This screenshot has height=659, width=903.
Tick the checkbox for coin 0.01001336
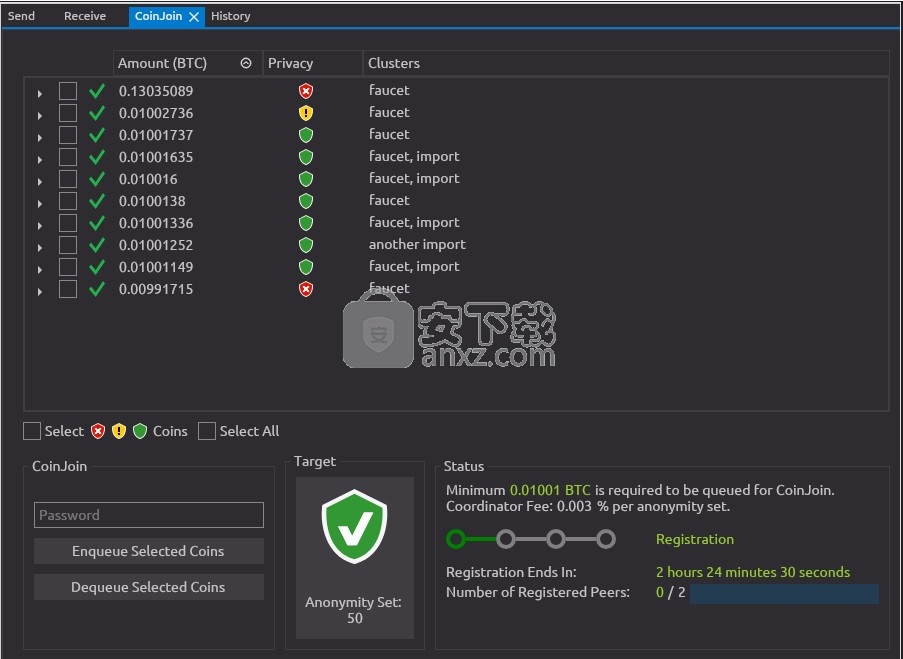pyautogui.click(x=68, y=223)
